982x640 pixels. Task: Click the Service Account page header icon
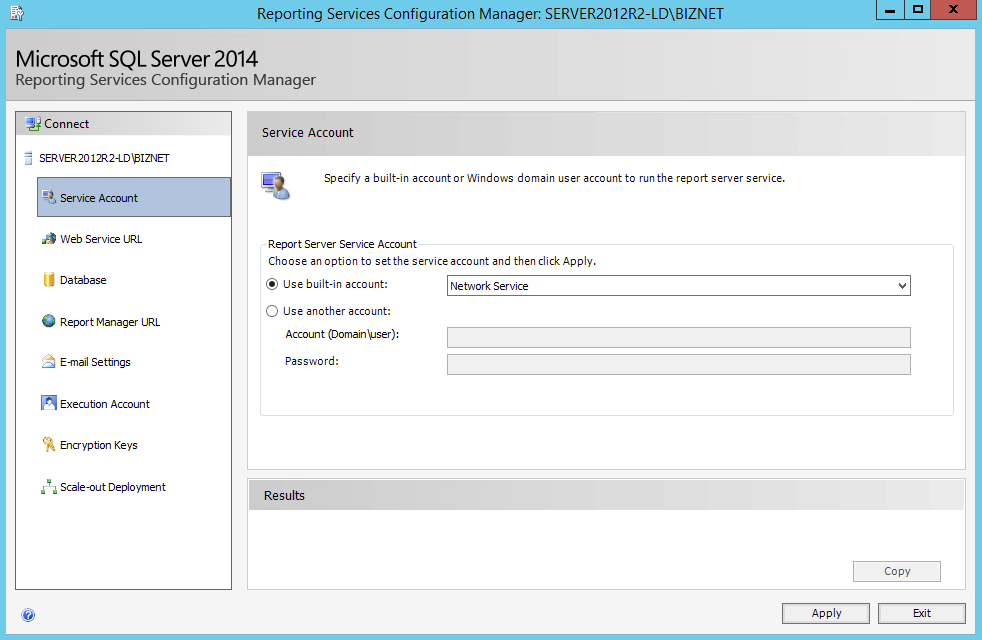[276, 186]
